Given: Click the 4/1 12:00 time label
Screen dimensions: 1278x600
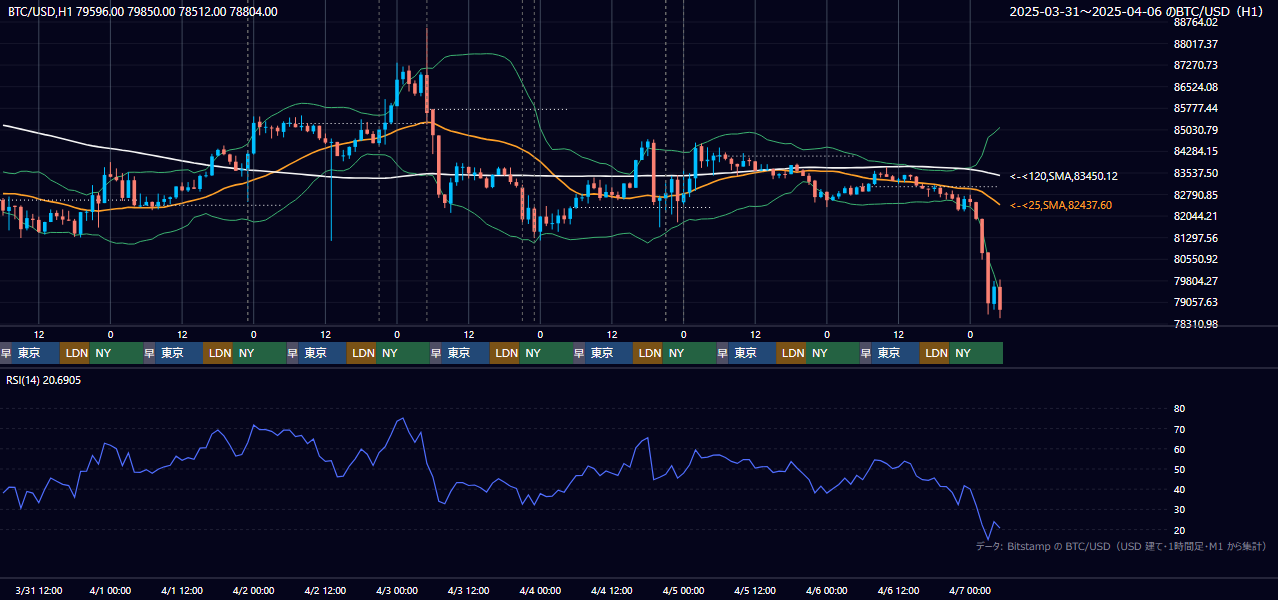Looking at the screenshot, I should click(x=182, y=590).
